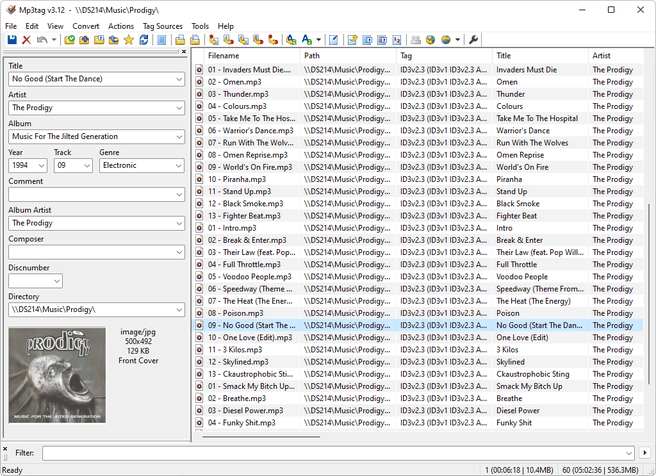Click the file icon beside 02 - Omen.mp3

(x=199, y=82)
